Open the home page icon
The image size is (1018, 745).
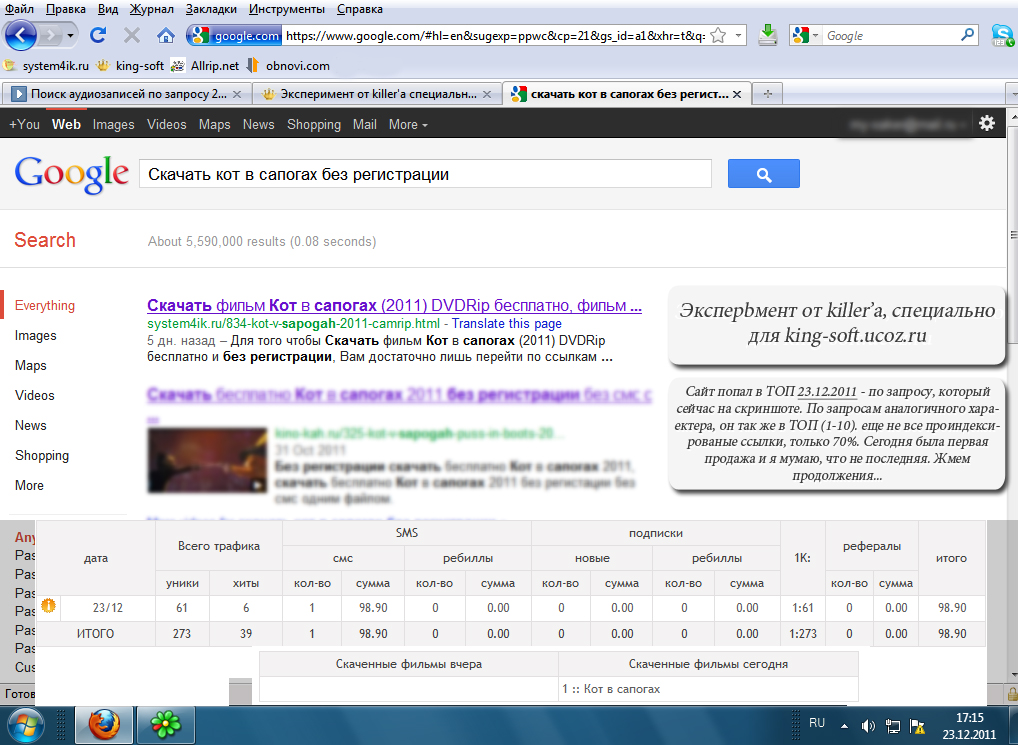pos(166,35)
